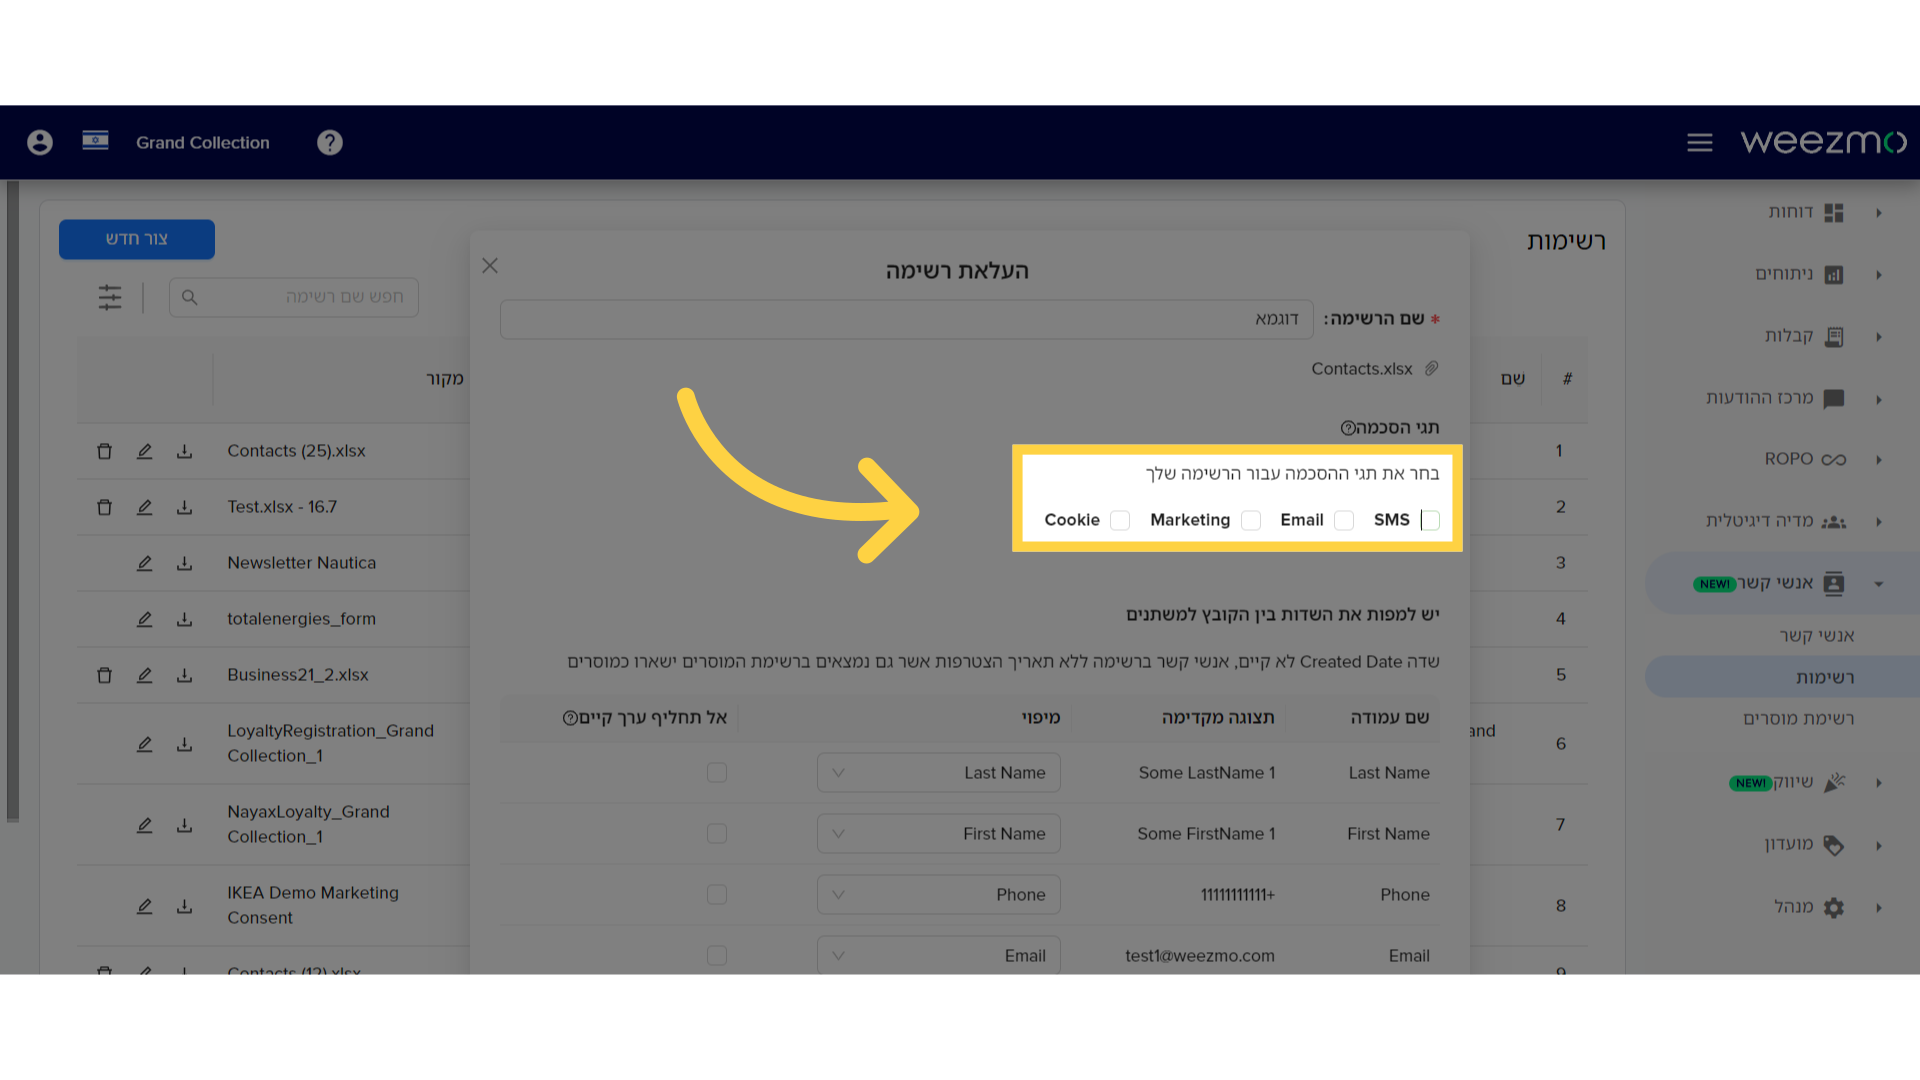Click the search input field for lists
1920x1080 pixels.
294,297
